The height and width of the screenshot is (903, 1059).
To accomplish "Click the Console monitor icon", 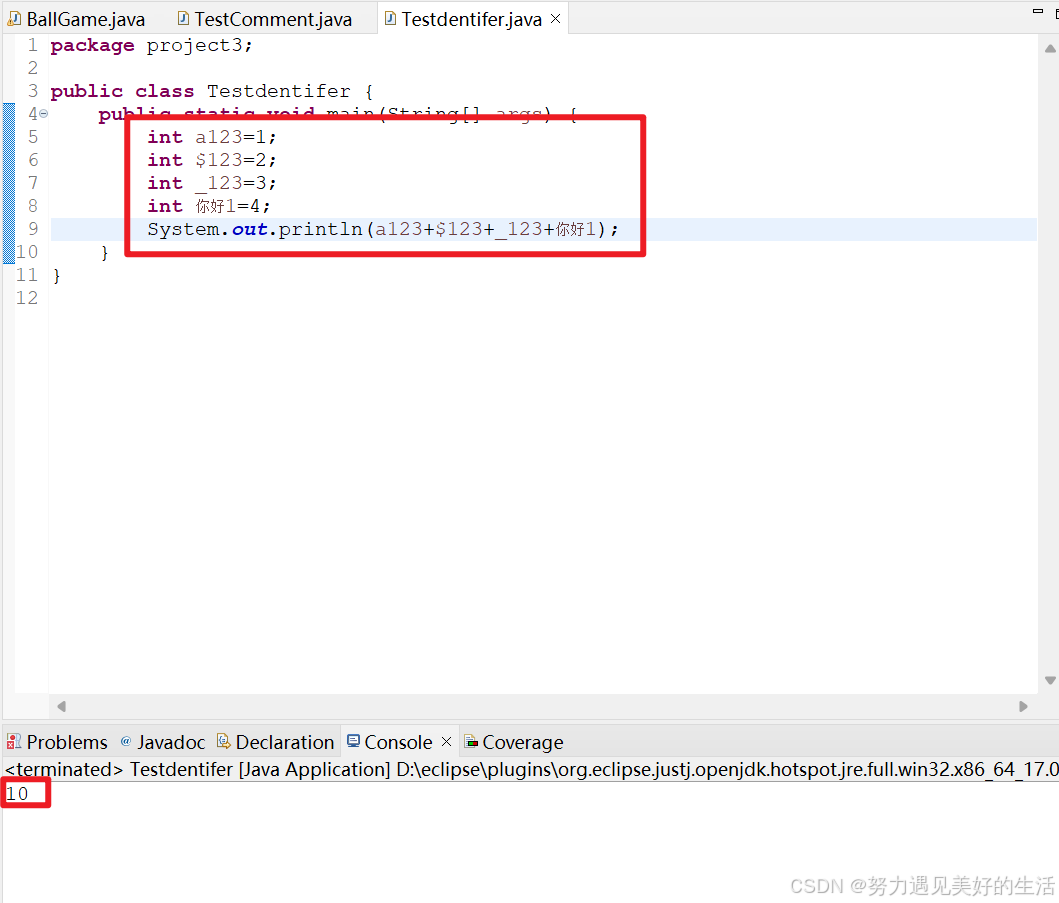I will coord(353,741).
